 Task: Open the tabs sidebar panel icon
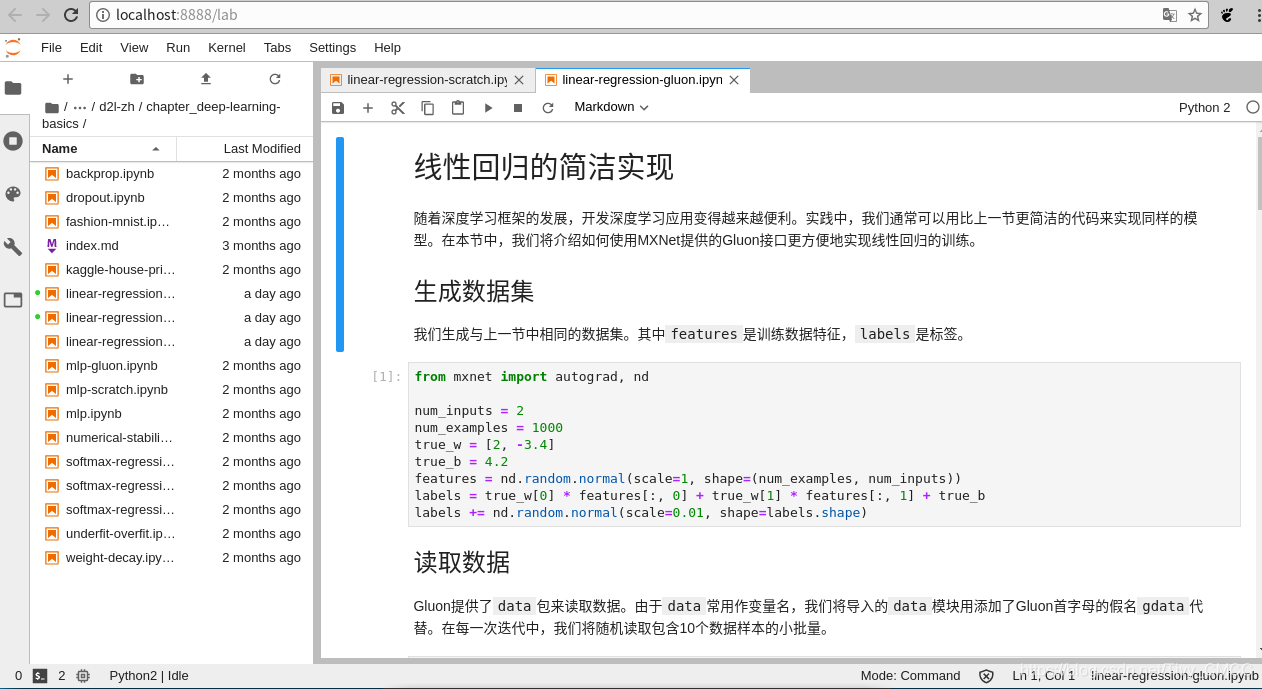pos(13,299)
